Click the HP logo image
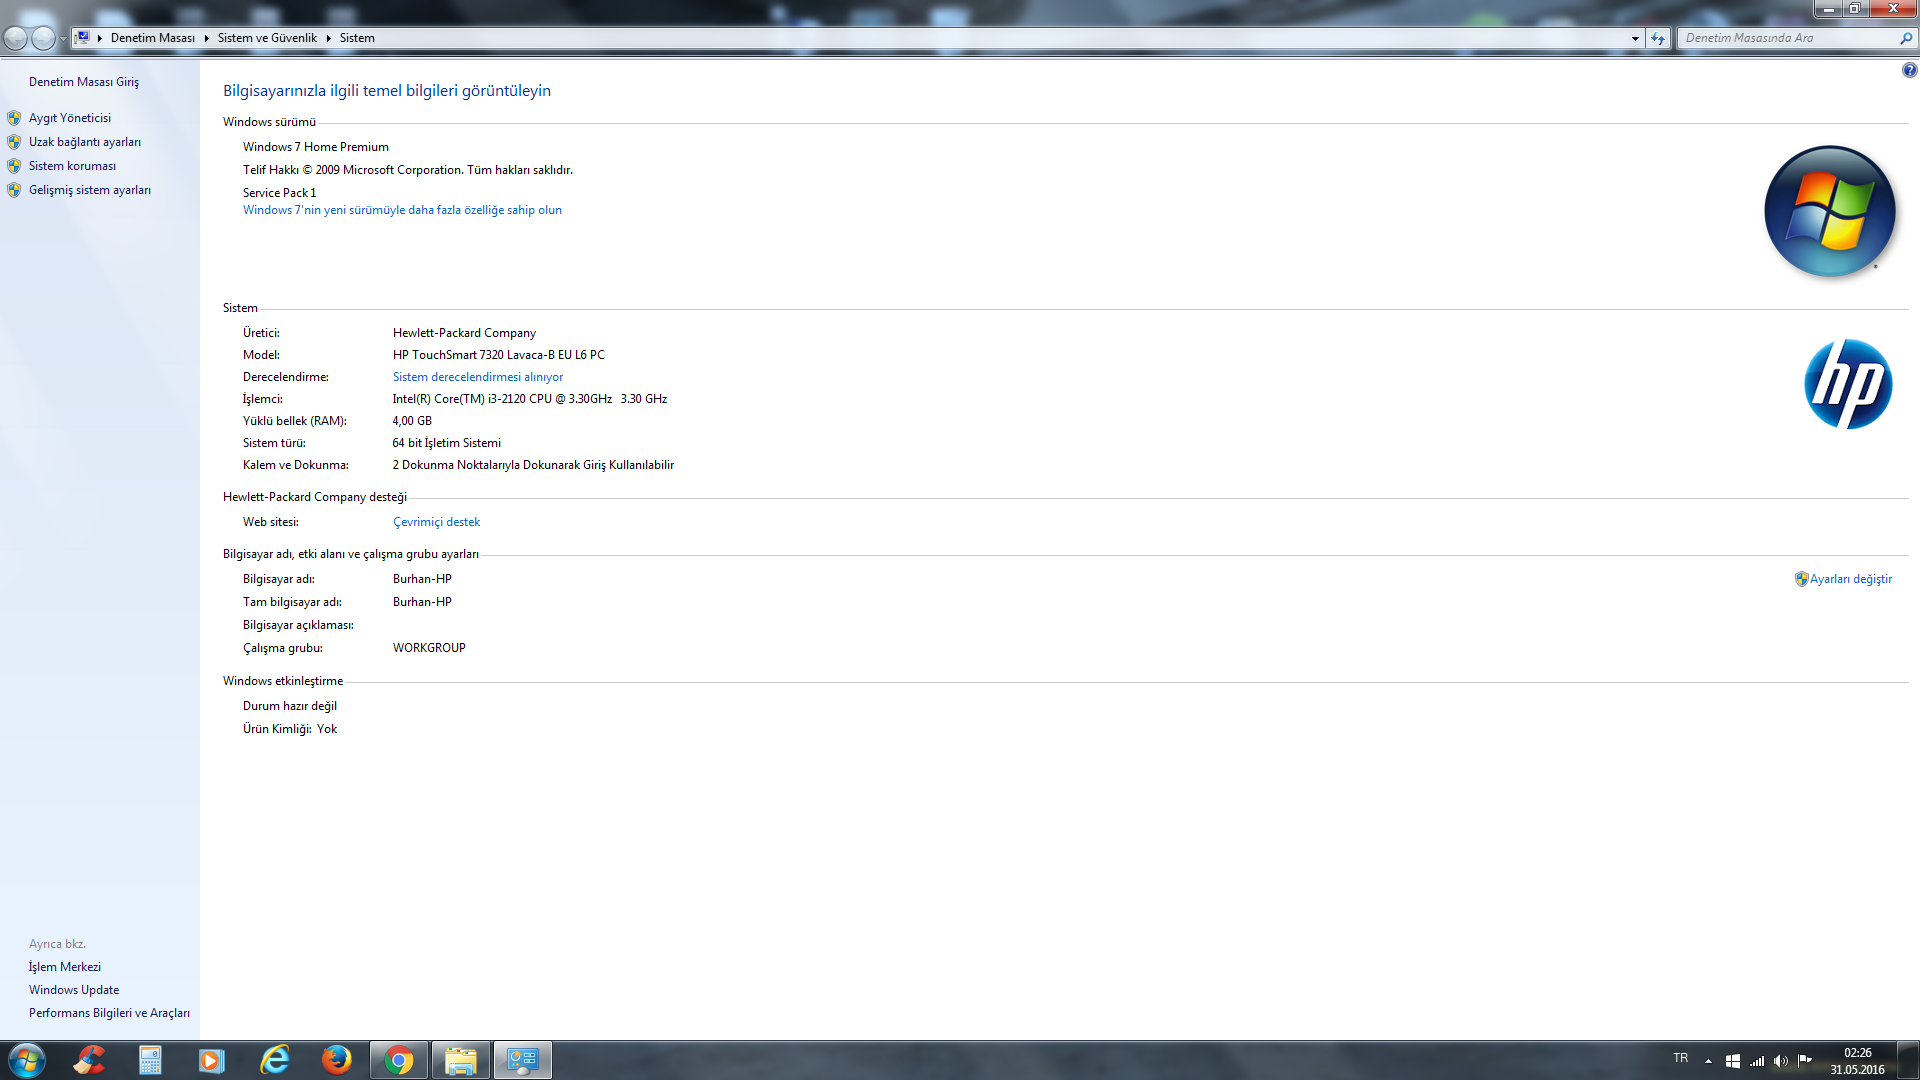Image resolution: width=1920 pixels, height=1080 pixels. coord(1848,384)
